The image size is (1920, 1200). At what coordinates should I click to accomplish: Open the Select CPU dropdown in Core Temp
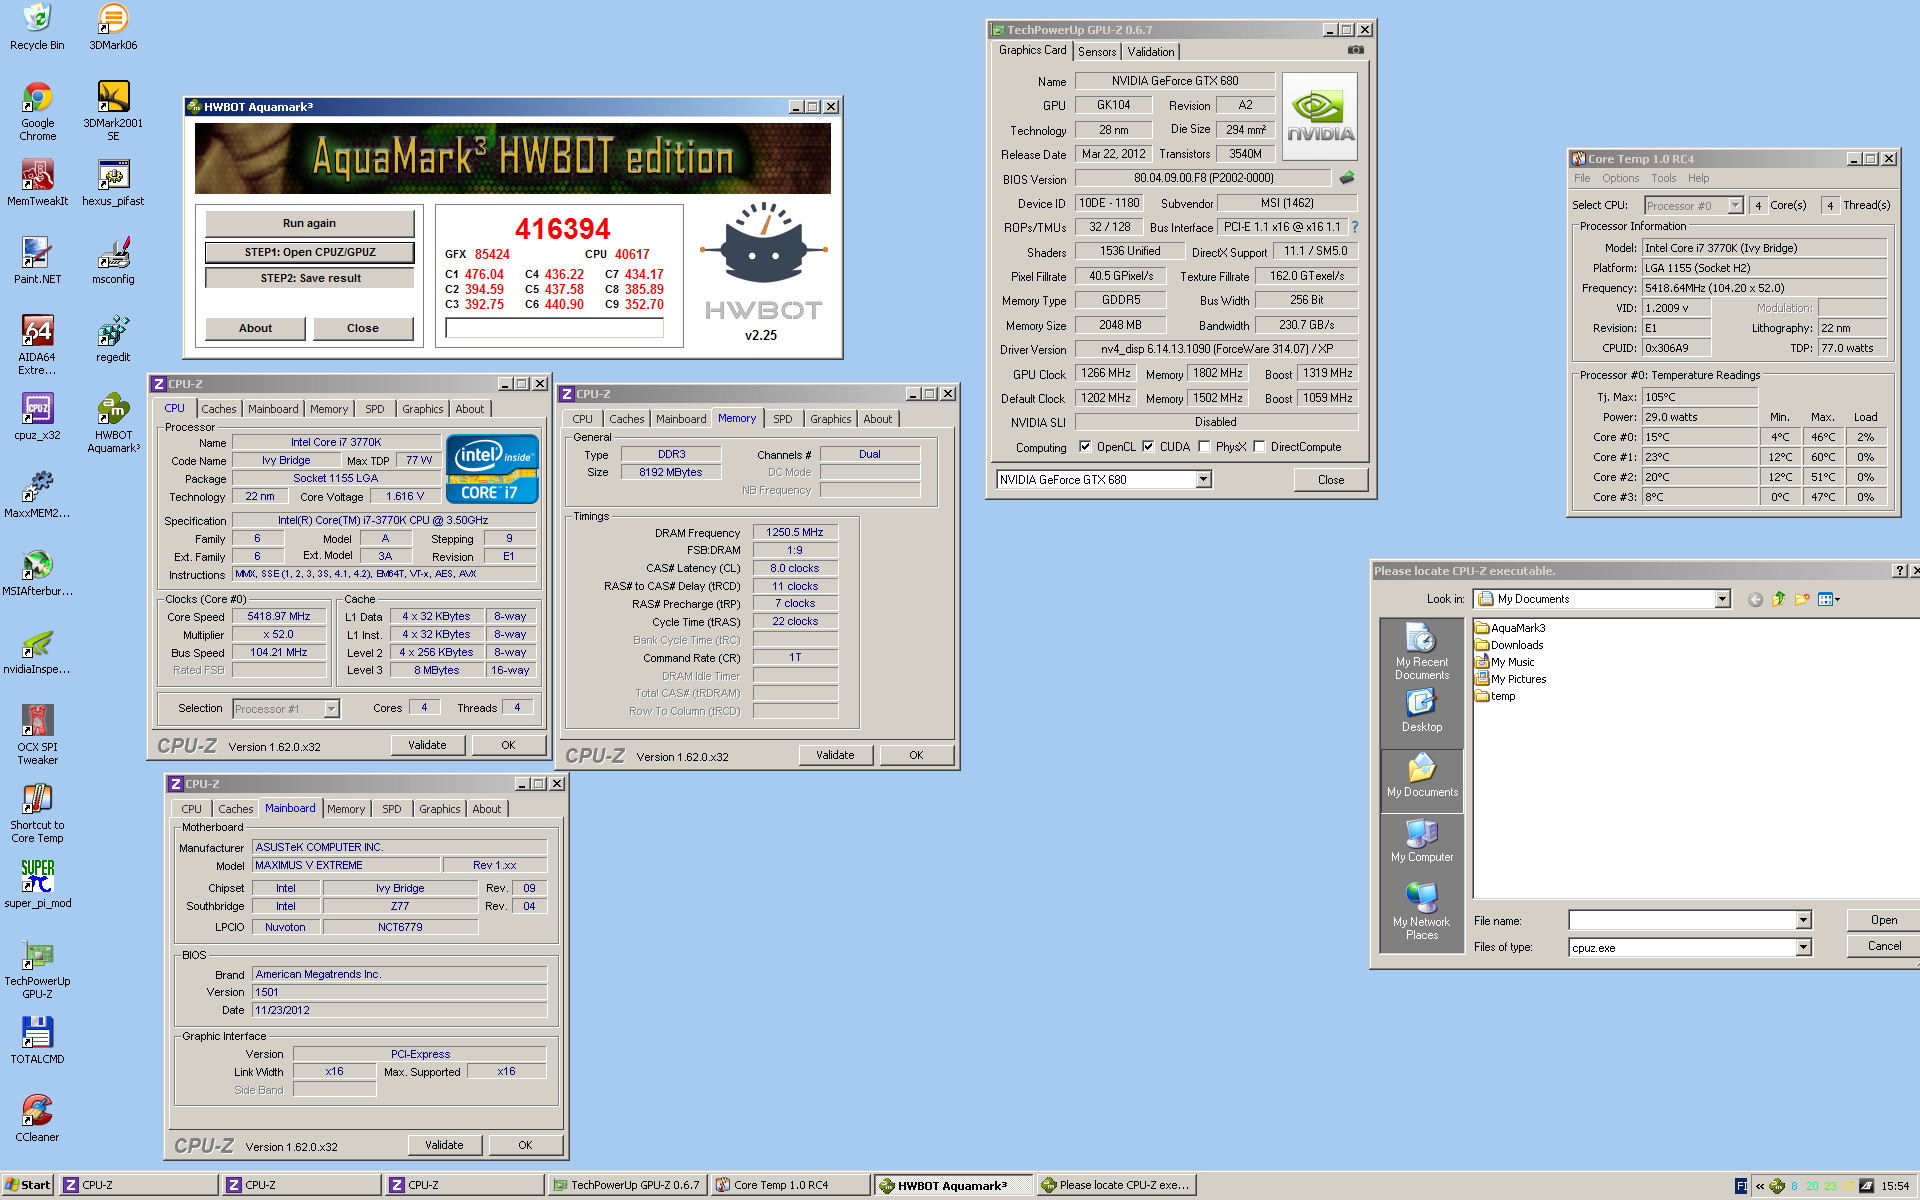(1735, 206)
